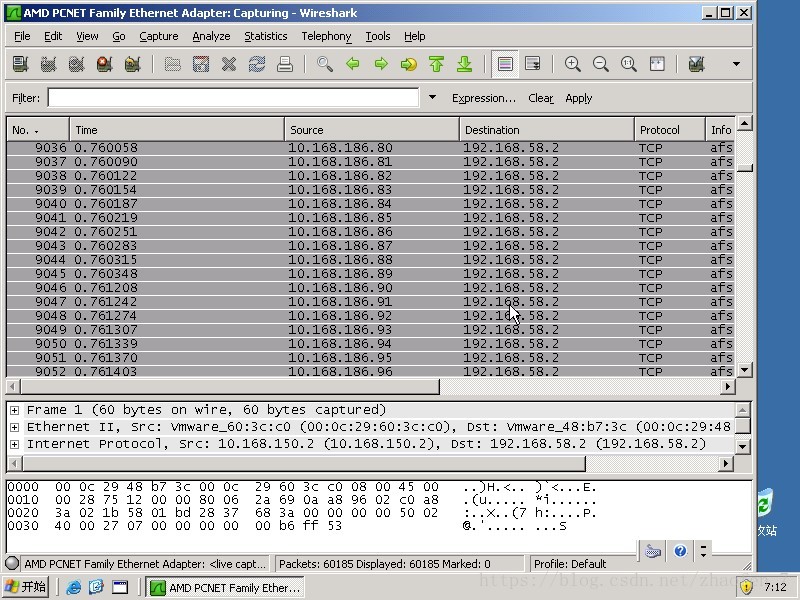Zoom in on packet text
The height and width of the screenshot is (600, 800).
coord(572,64)
